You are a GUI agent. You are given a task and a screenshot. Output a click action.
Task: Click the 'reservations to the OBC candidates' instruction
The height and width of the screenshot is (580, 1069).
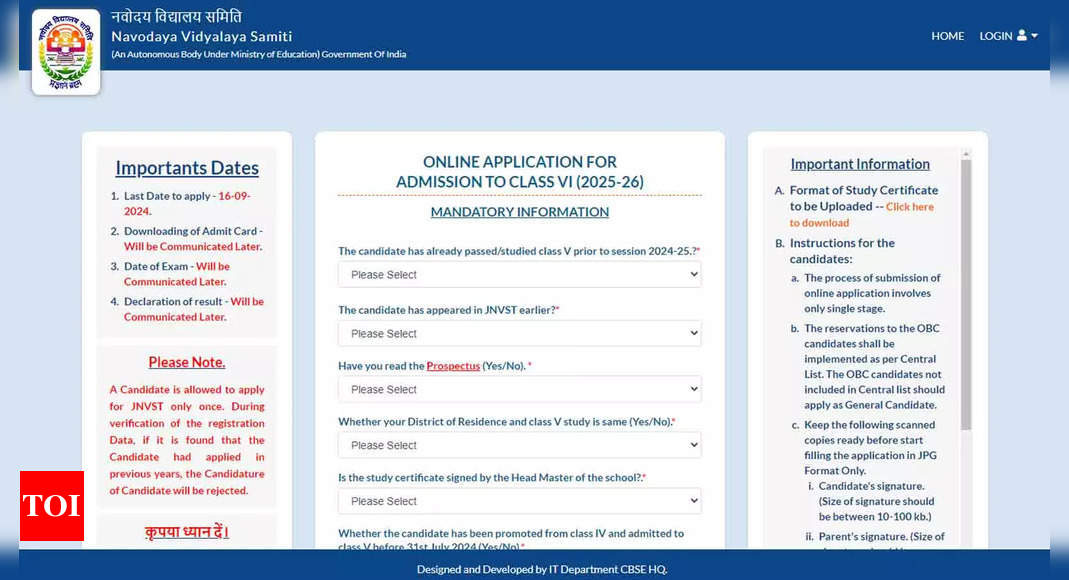pyautogui.click(x=874, y=367)
